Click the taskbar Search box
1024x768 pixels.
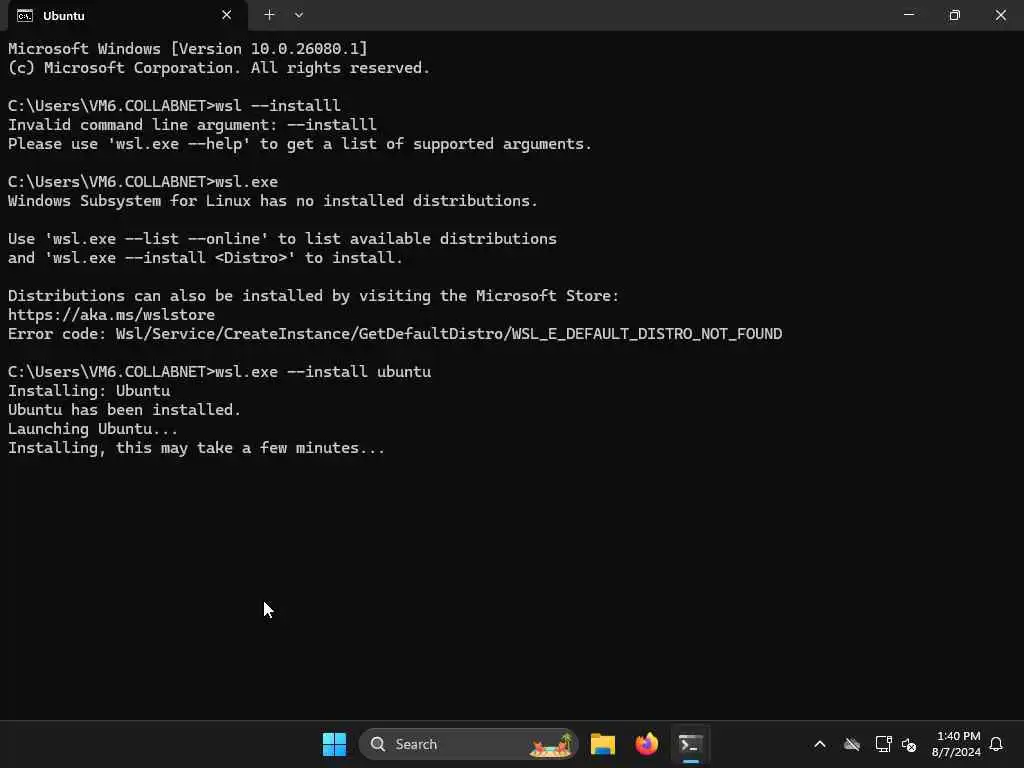[x=468, y=744]
